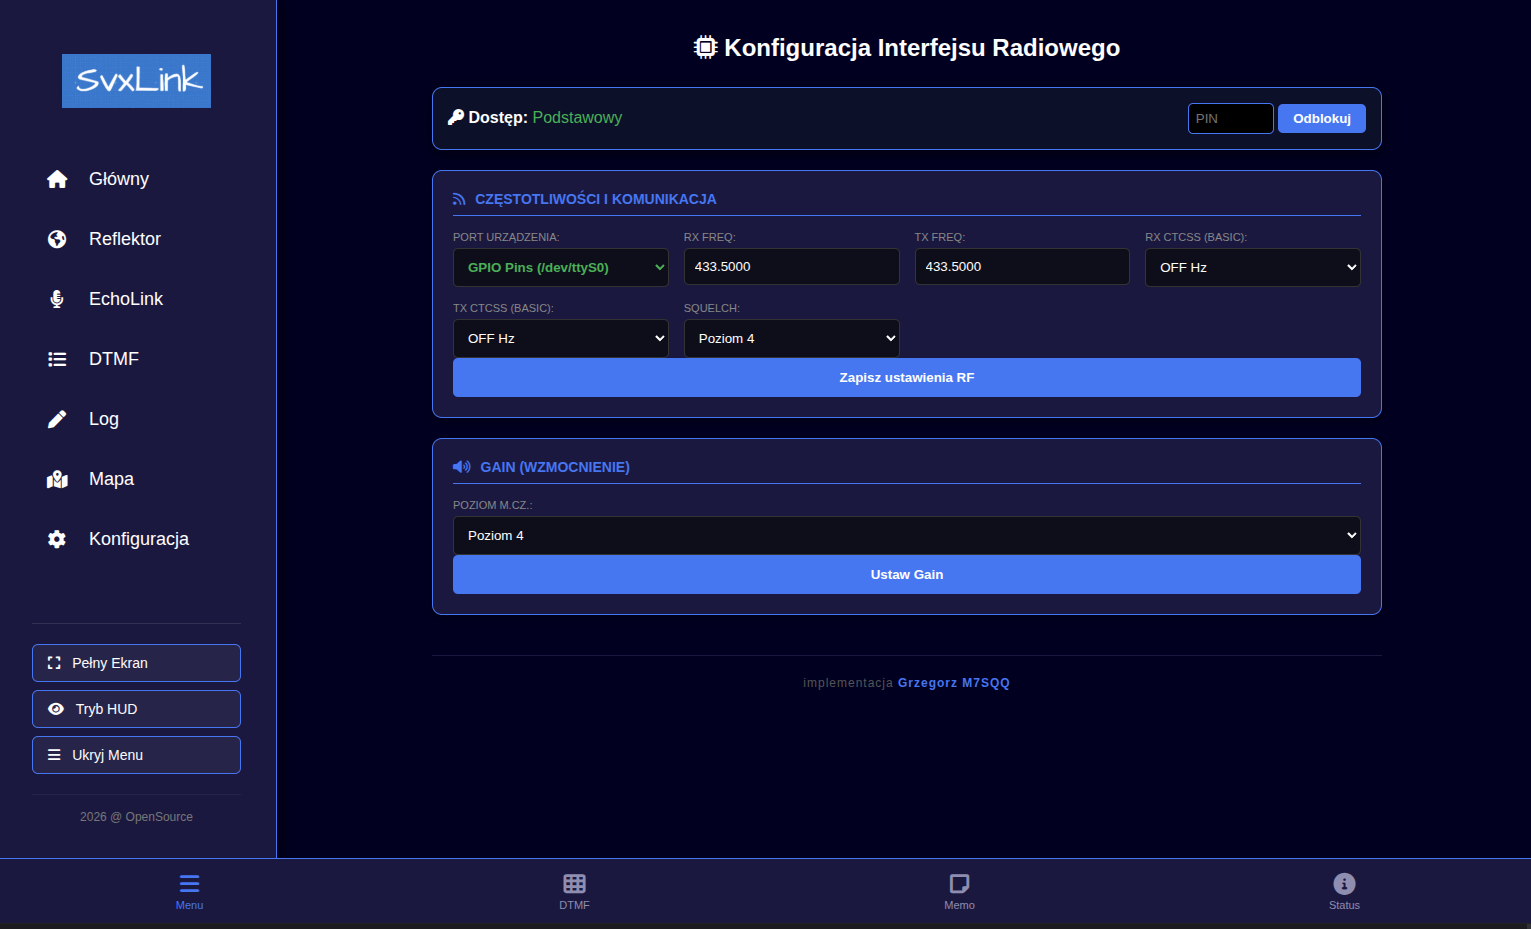Toggle Tryb HUD mode
The height and width of the screenshot is (929, 1531).
(136, 709)
